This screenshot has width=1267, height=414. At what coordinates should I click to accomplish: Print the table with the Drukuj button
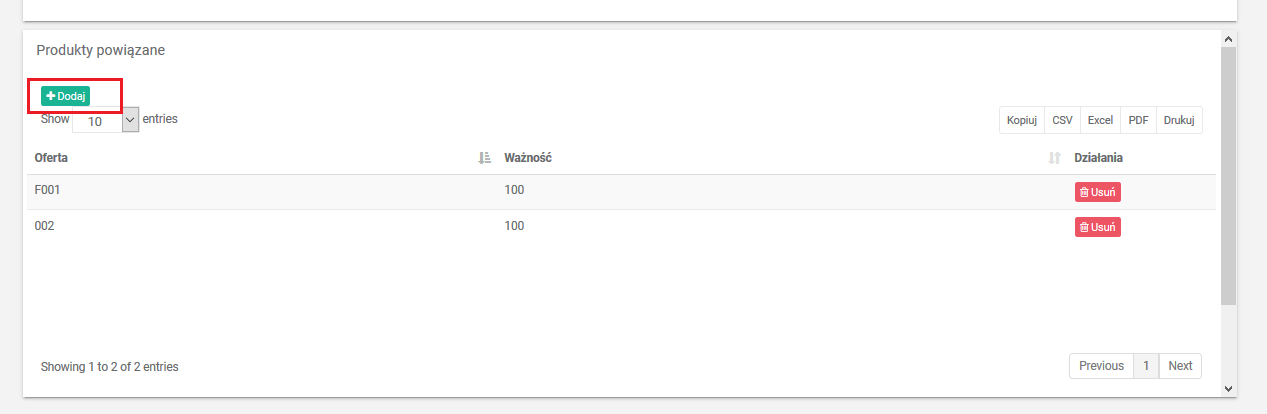pyautogui.click(x=1179, y=120)
